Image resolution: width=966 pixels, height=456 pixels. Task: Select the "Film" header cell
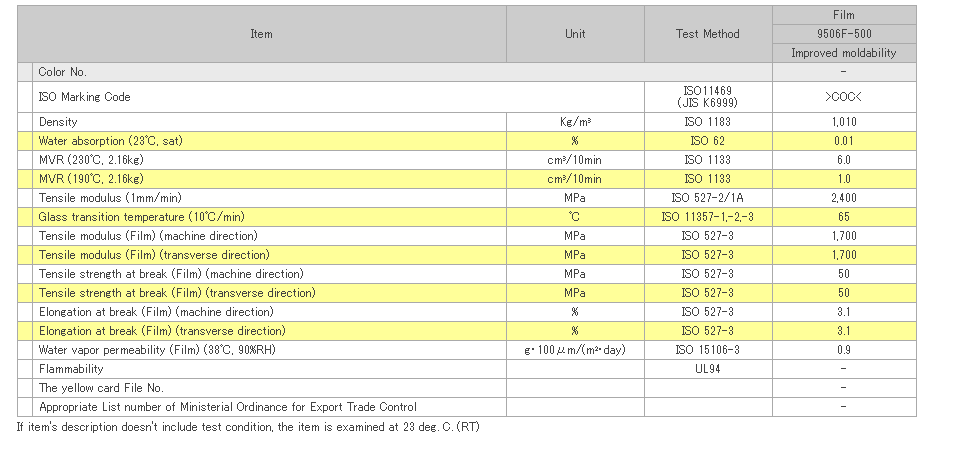point(843,15)
